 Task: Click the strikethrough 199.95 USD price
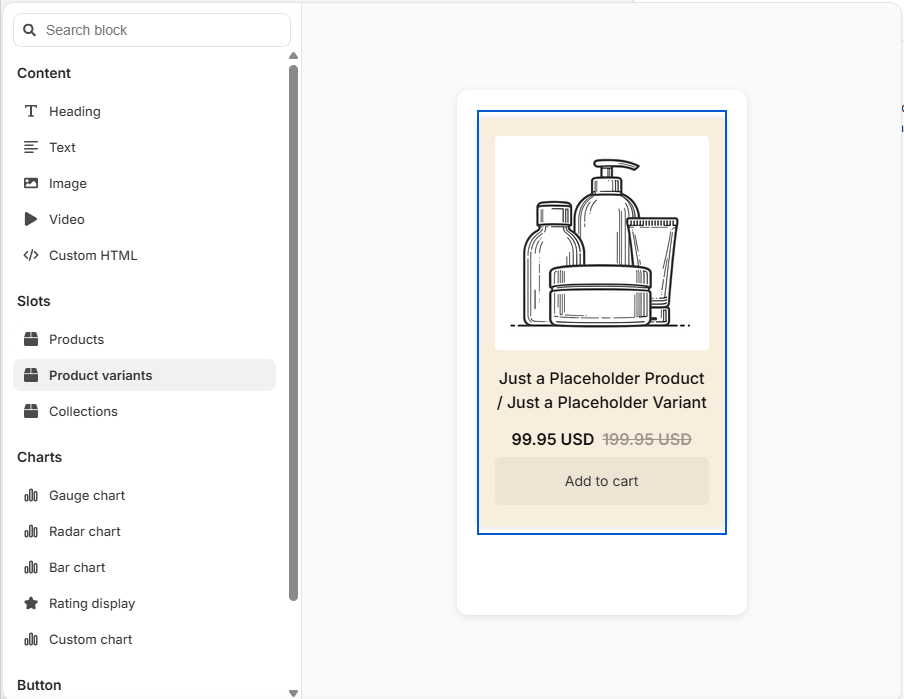pyautogui.click(x=648, y=437)
